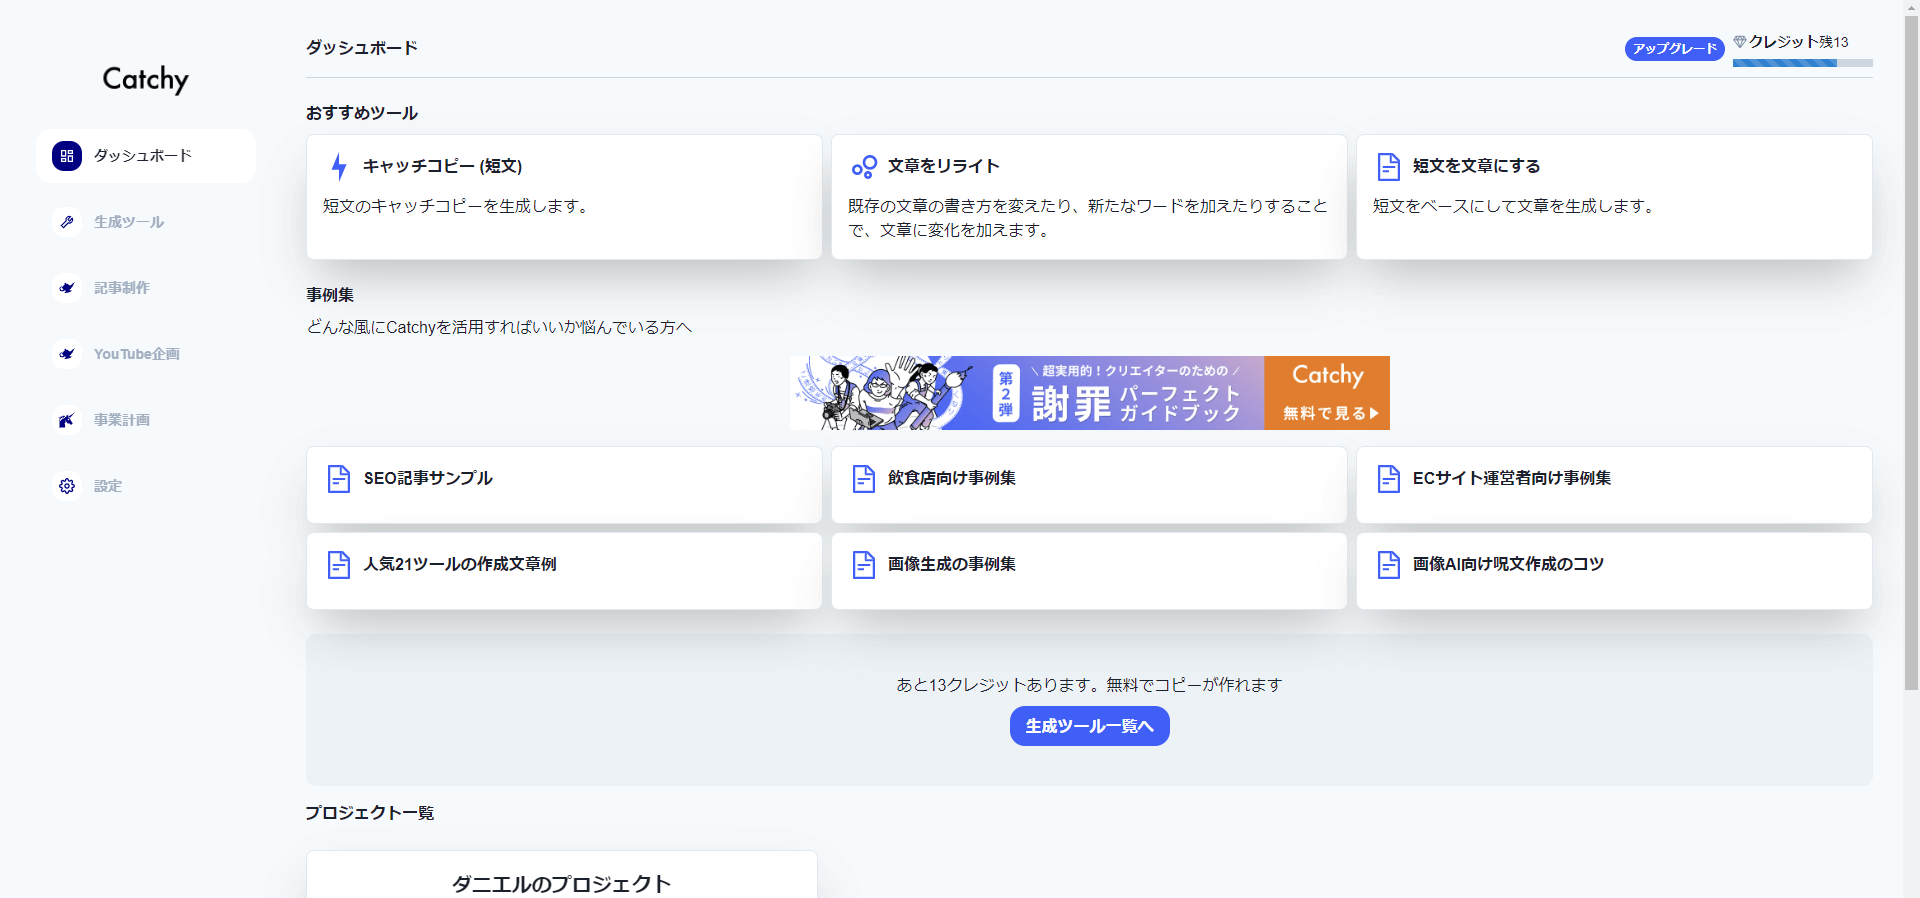Open 飲食店向け事例集 card

1089,484
